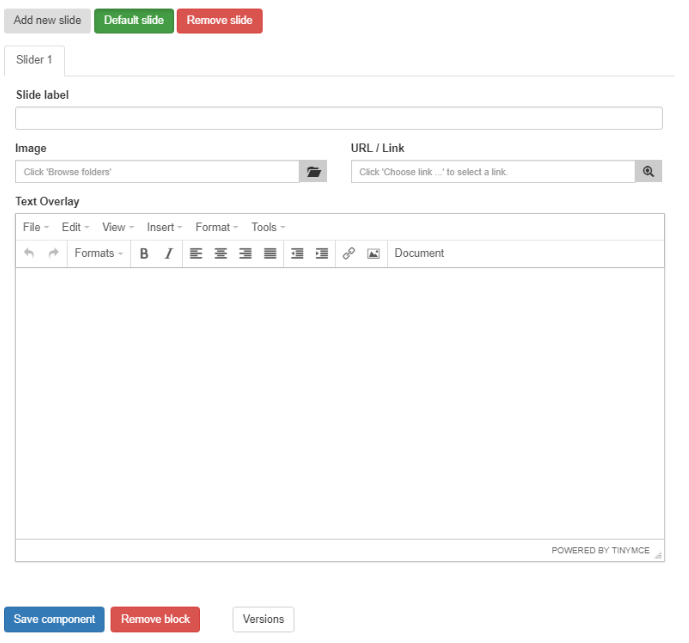Switch to the Slider 1 tab

point(34,60)
